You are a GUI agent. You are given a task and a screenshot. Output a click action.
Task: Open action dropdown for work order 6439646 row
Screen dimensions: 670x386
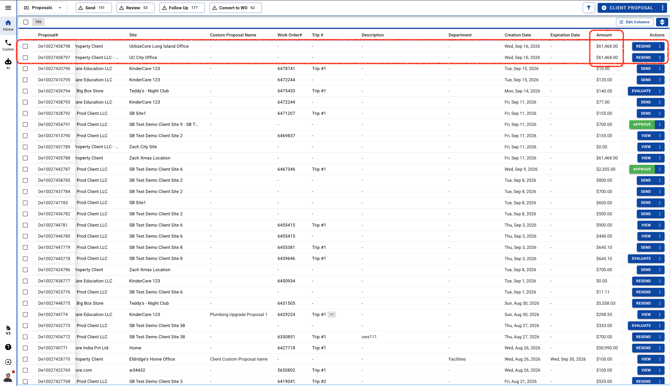click(660, 259)
